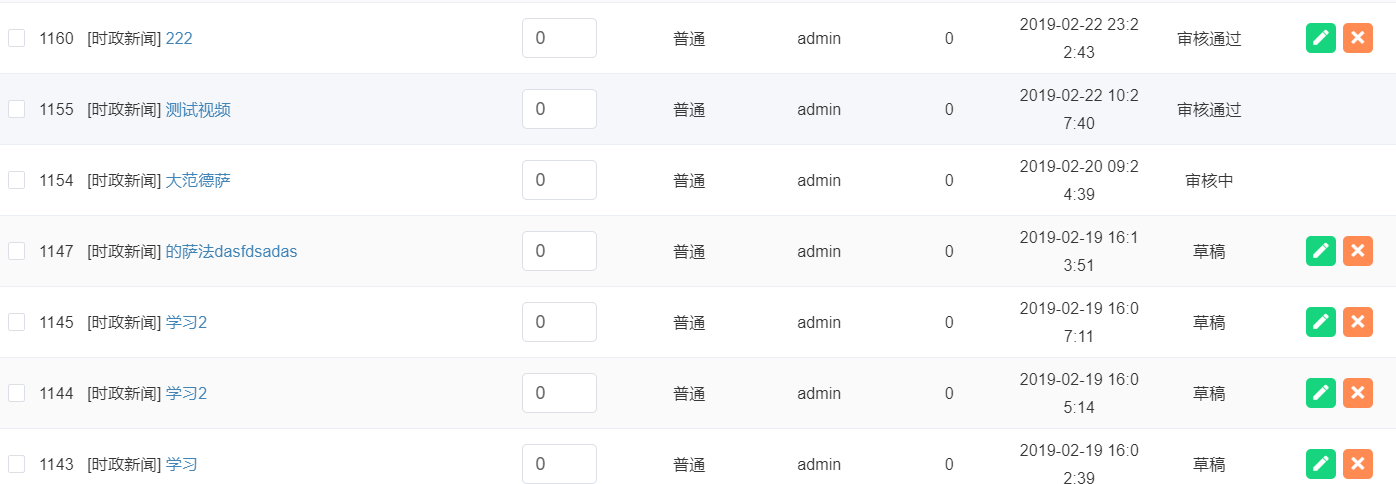The width and height of the screenshot is (1396, 484).
Task: Focus the sort number box for article 1154
Action: point(559,180)
